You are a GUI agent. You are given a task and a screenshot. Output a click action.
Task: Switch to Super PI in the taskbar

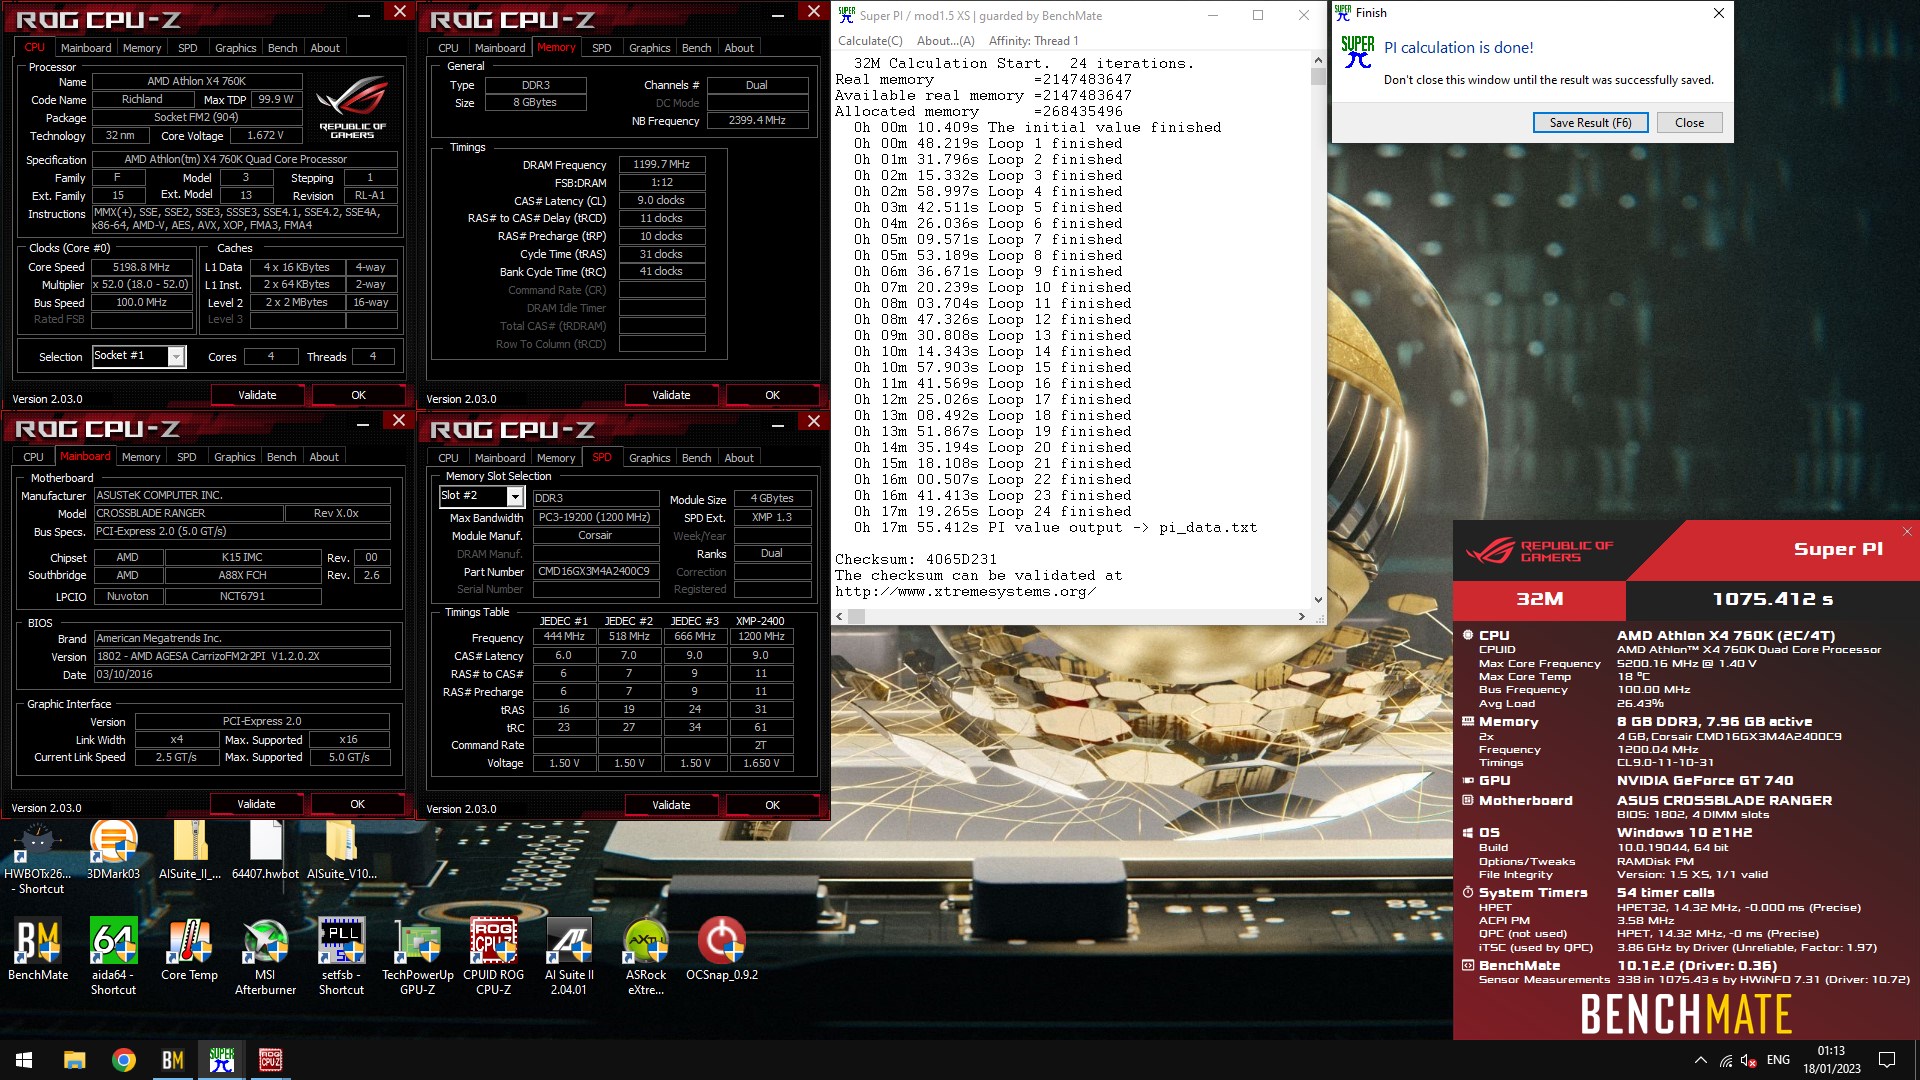(x=222, y=1060)
